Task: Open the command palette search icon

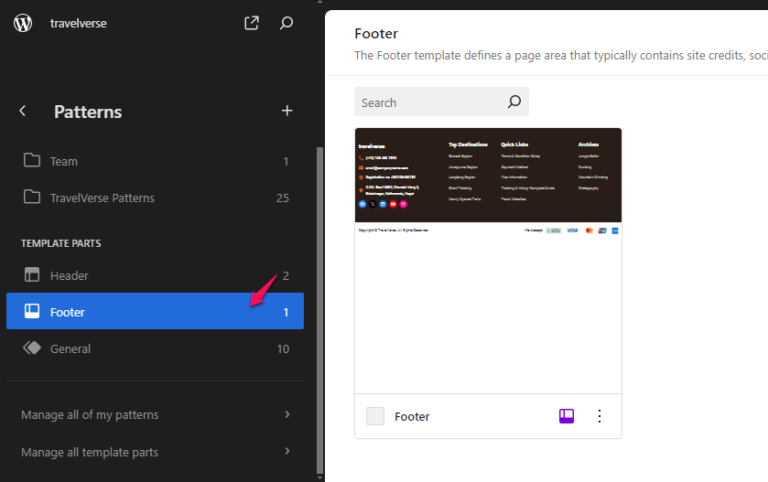Action: point(287,23)
